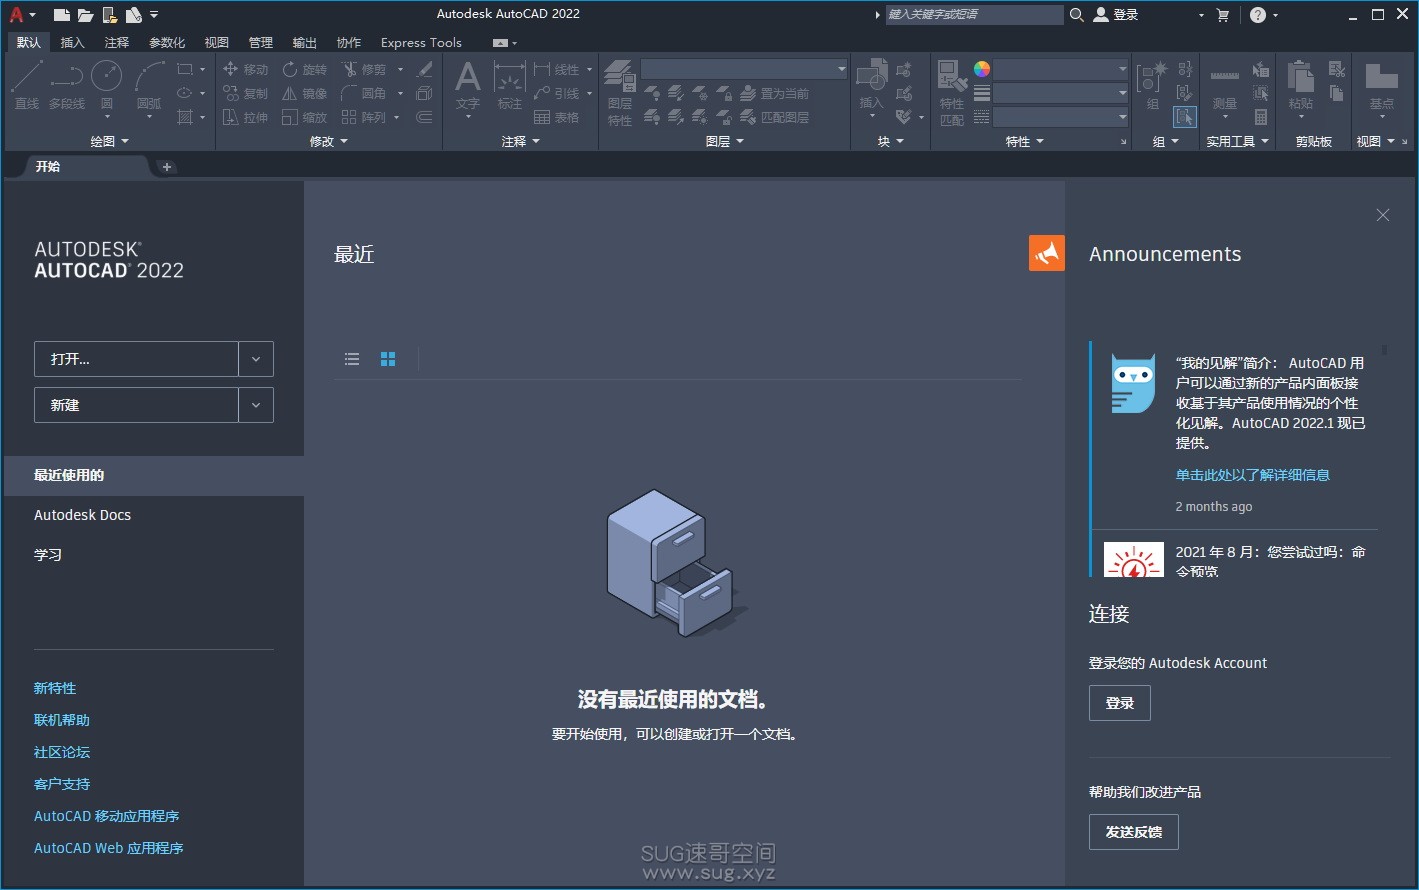This screenshot has height=890, width=1419.
Task: Open the Help dropdown arrow
Action: (1275, 16)
